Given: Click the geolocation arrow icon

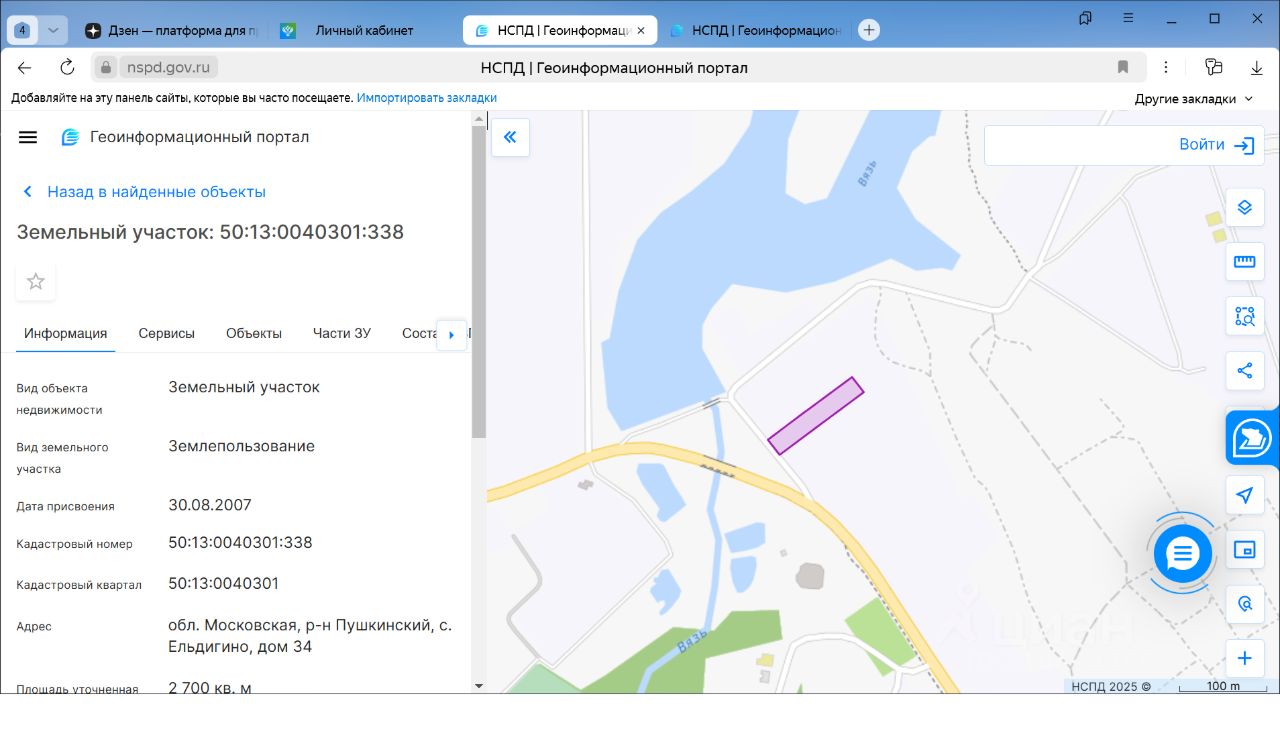Looking at the screenshot, I should pos(1244,495).
